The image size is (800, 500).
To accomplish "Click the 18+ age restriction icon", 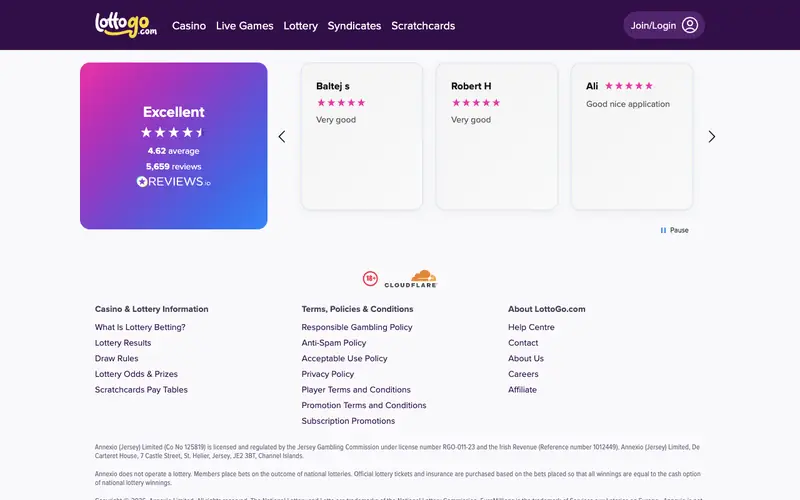I will click(x=370, y=279).
